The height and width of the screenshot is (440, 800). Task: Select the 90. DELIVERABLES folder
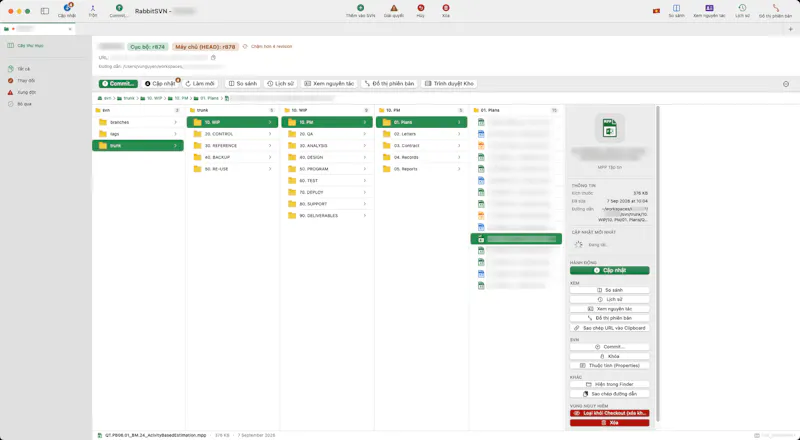point(327,215)
